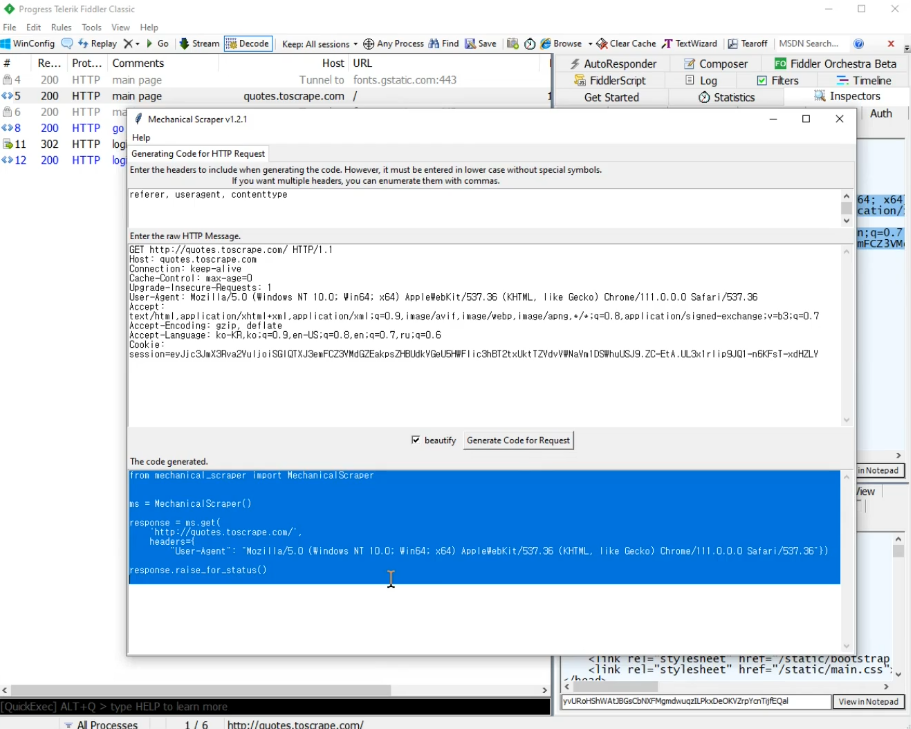Click the Remove sessions X icon
Image resolution: width=911 pixels, height=729 pixels.
pyautogui.click(x=128, y=44)
